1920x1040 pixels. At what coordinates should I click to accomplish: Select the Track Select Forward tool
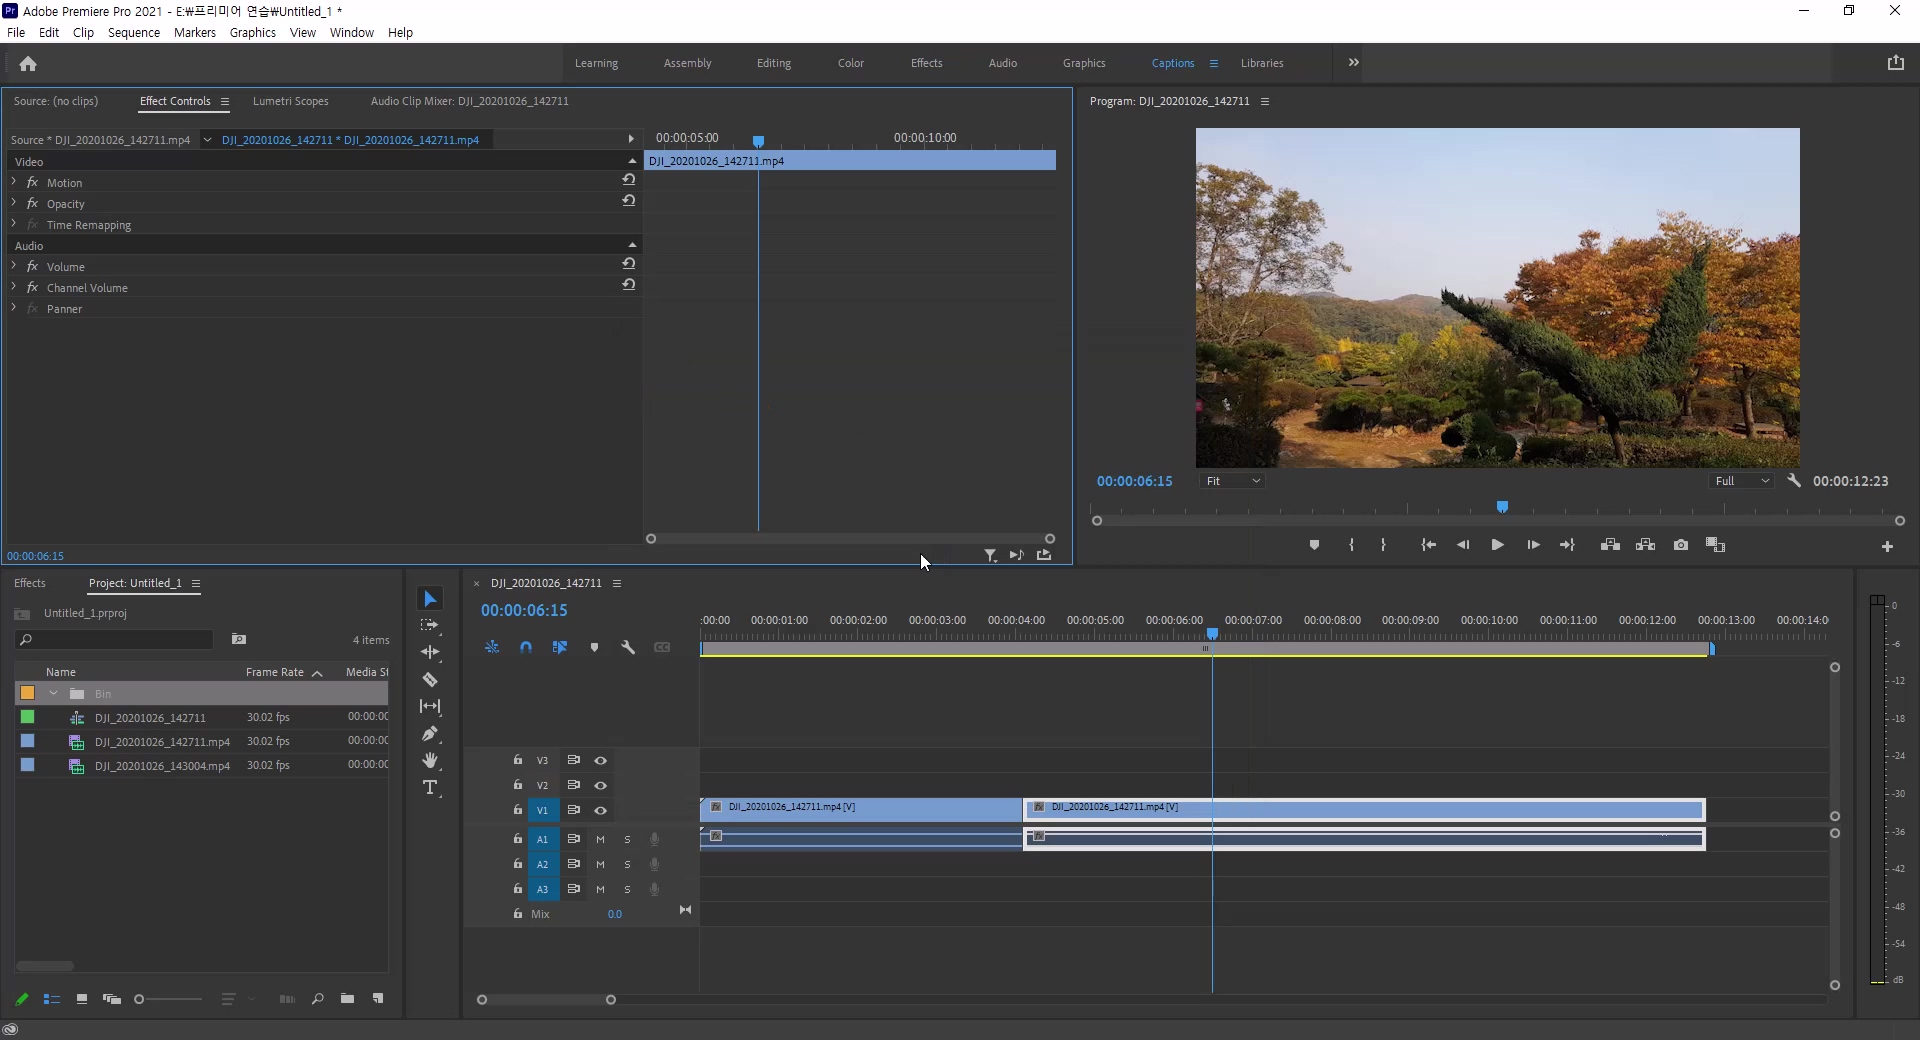tap(430, 625)
